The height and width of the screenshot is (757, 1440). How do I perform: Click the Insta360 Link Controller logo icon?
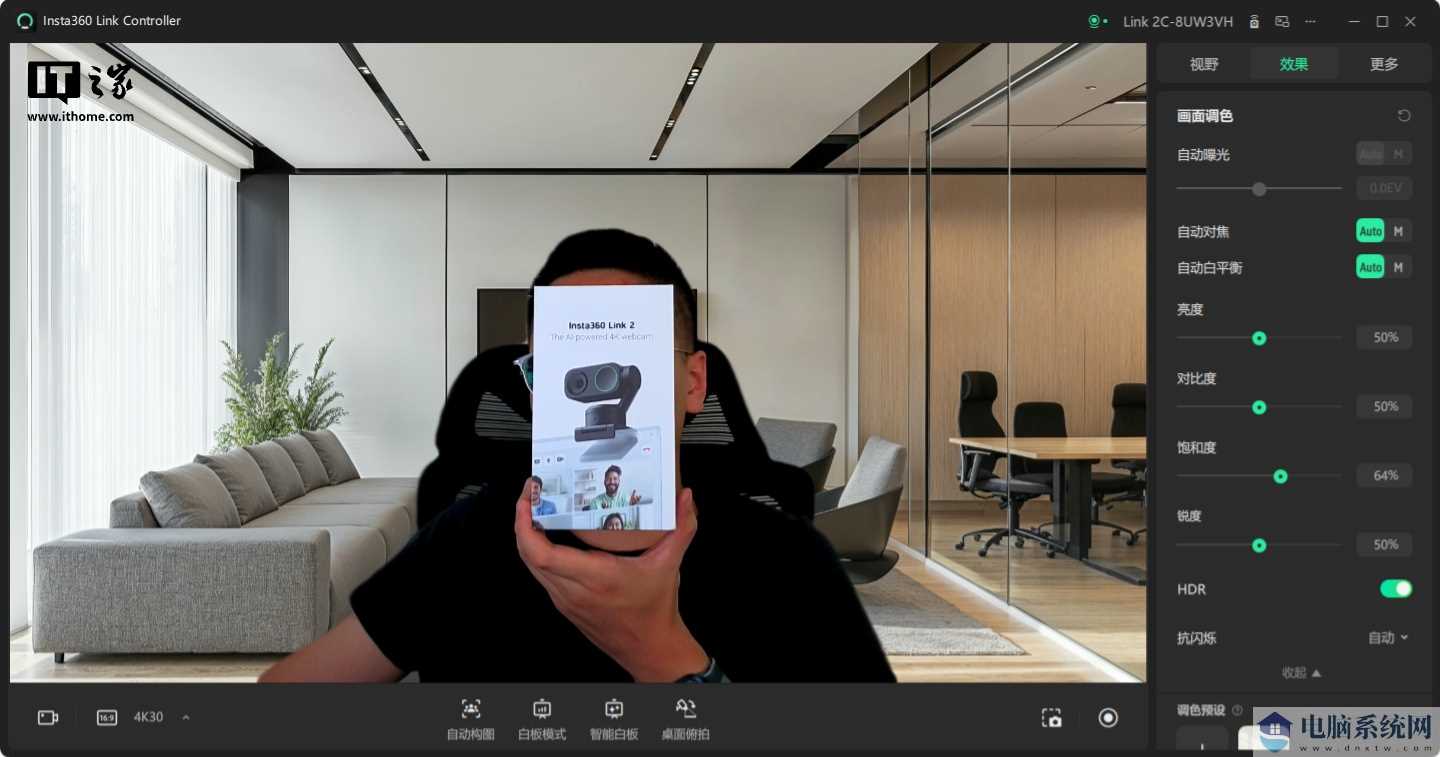[25, 21]
